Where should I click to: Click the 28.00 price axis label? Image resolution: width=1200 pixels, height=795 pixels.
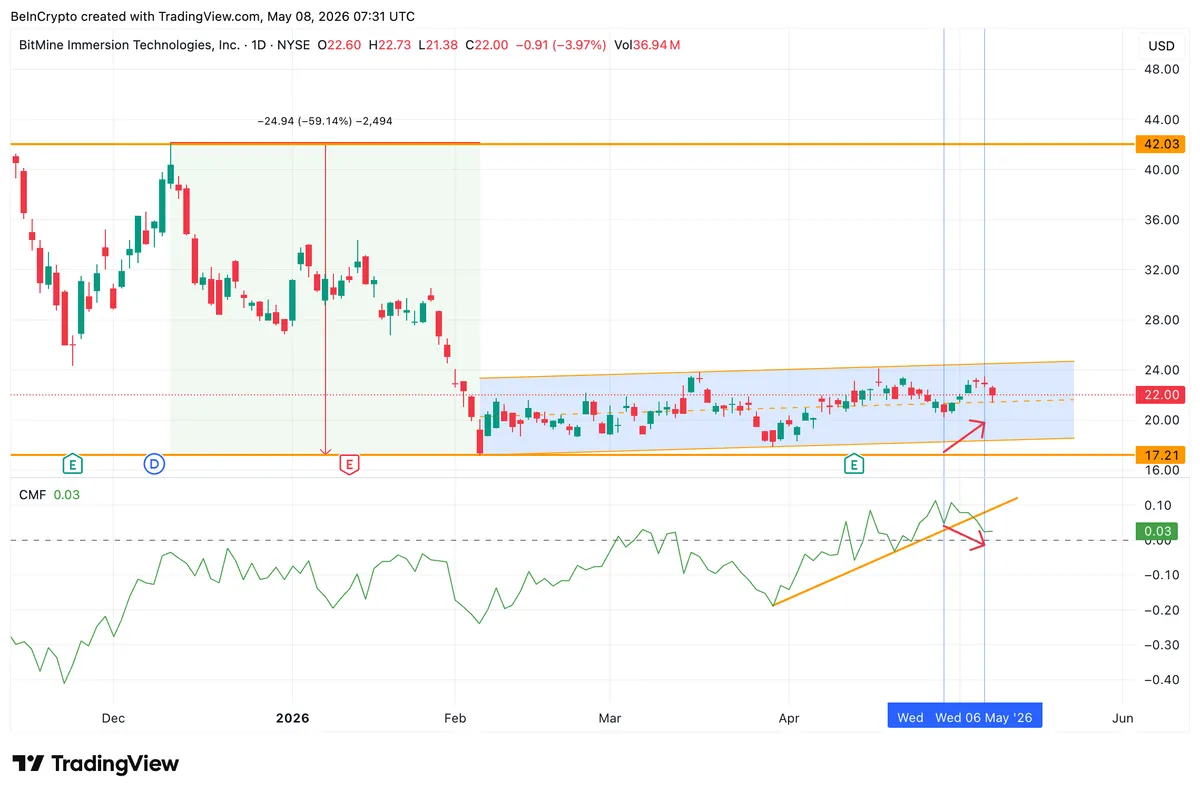1163,320
